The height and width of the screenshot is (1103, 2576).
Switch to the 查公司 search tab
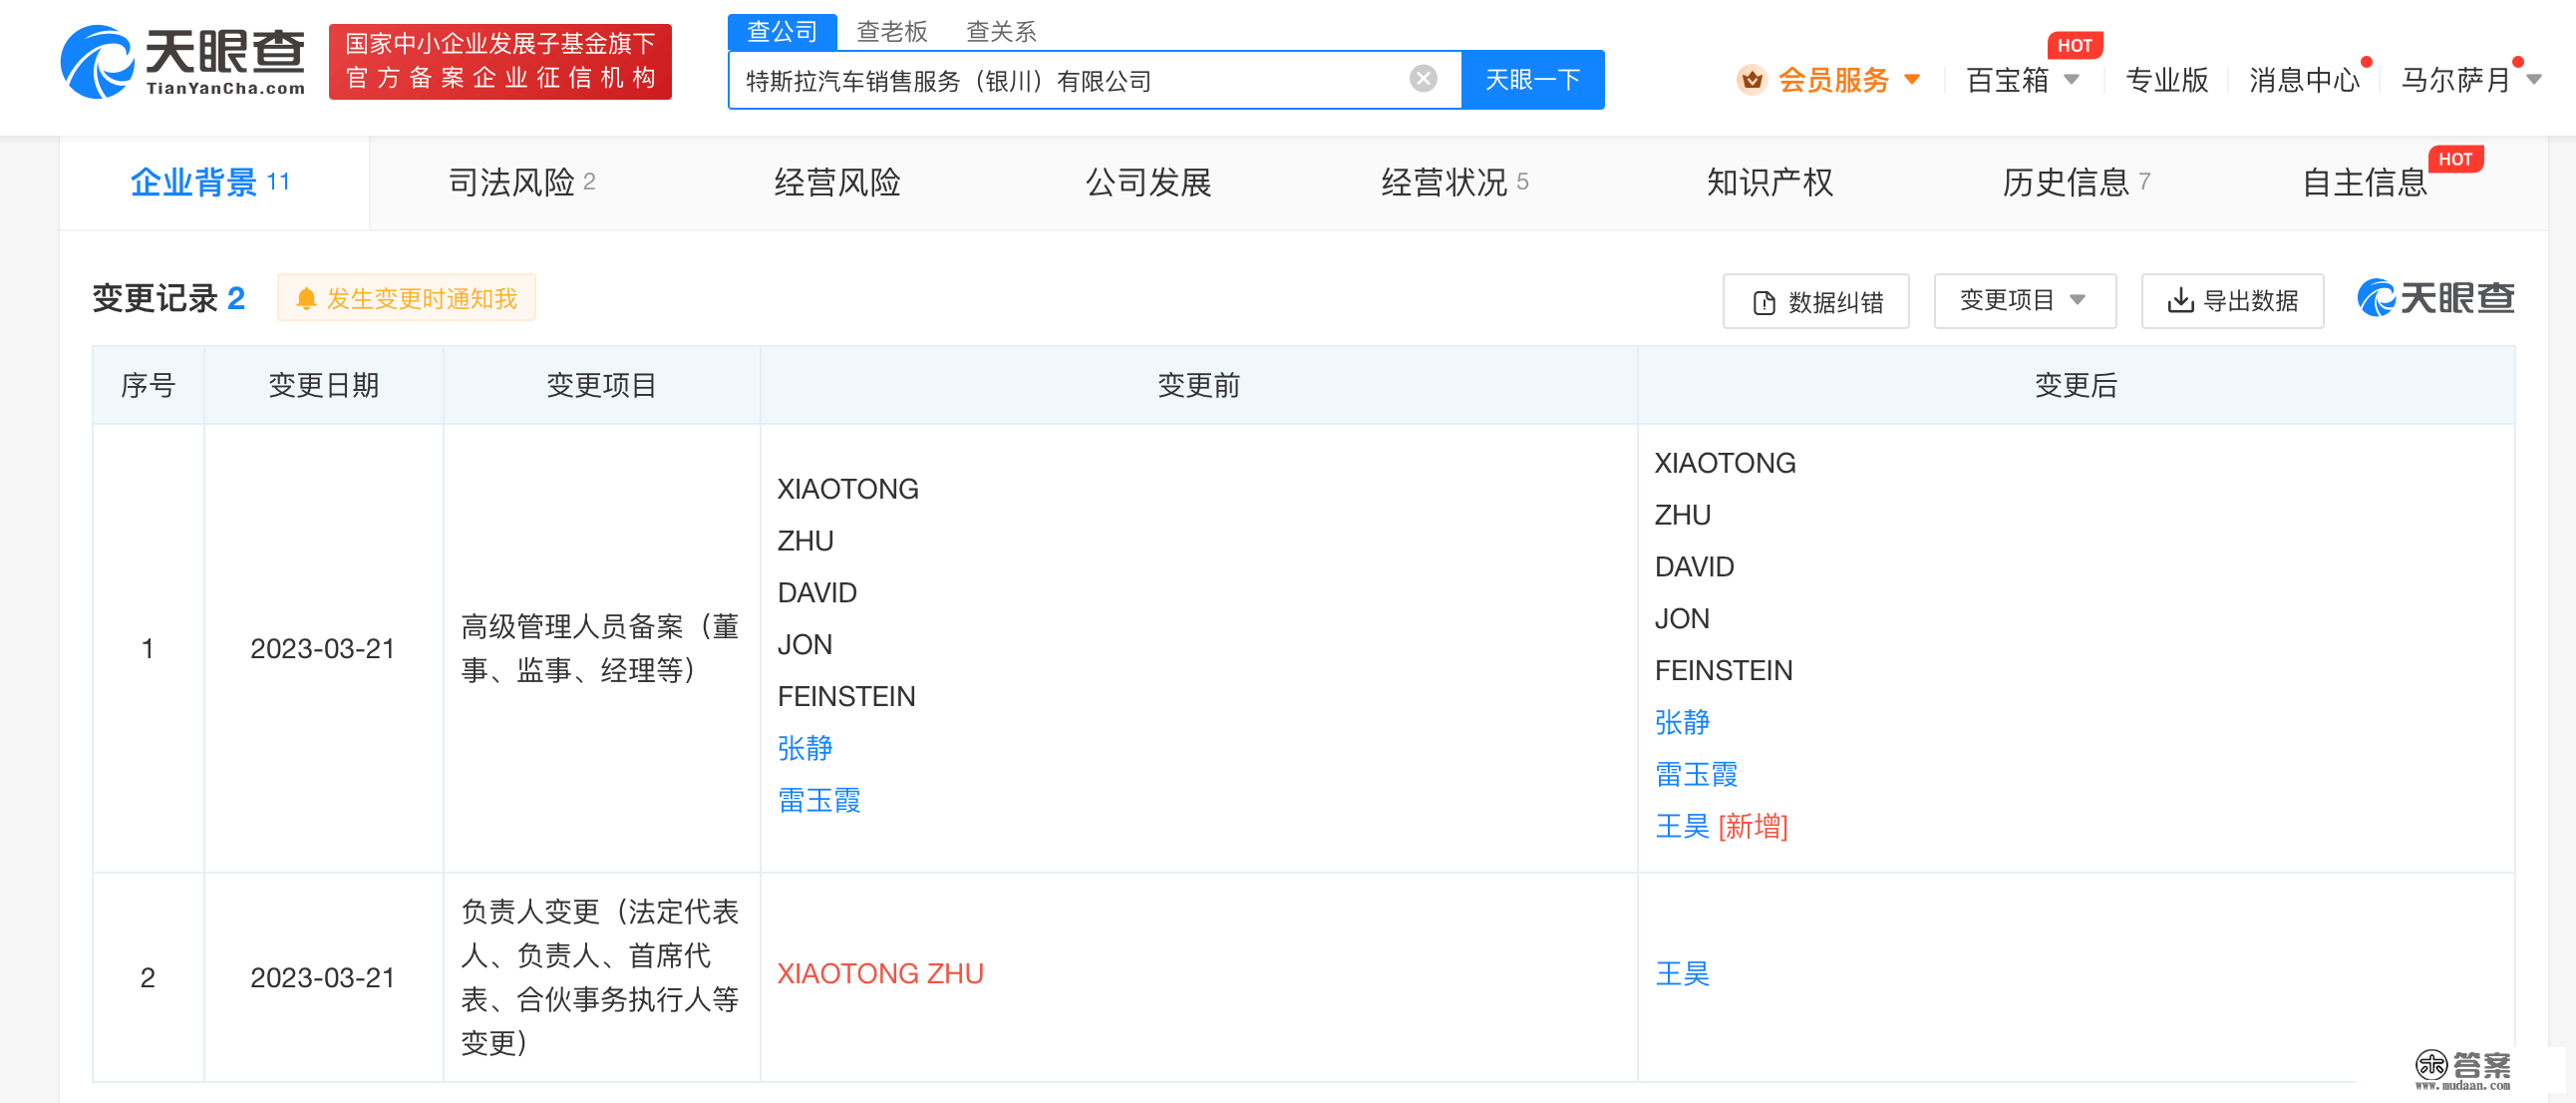coord(782,32)
